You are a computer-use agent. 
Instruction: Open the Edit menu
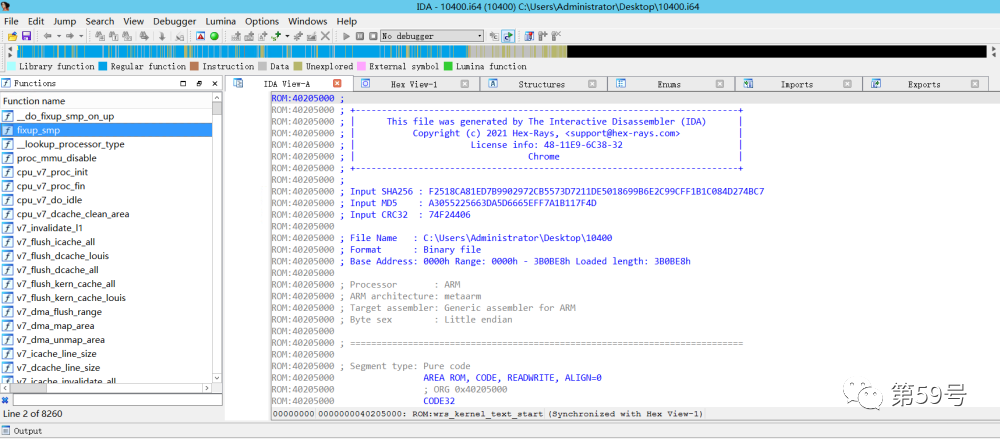pos(36,21)
